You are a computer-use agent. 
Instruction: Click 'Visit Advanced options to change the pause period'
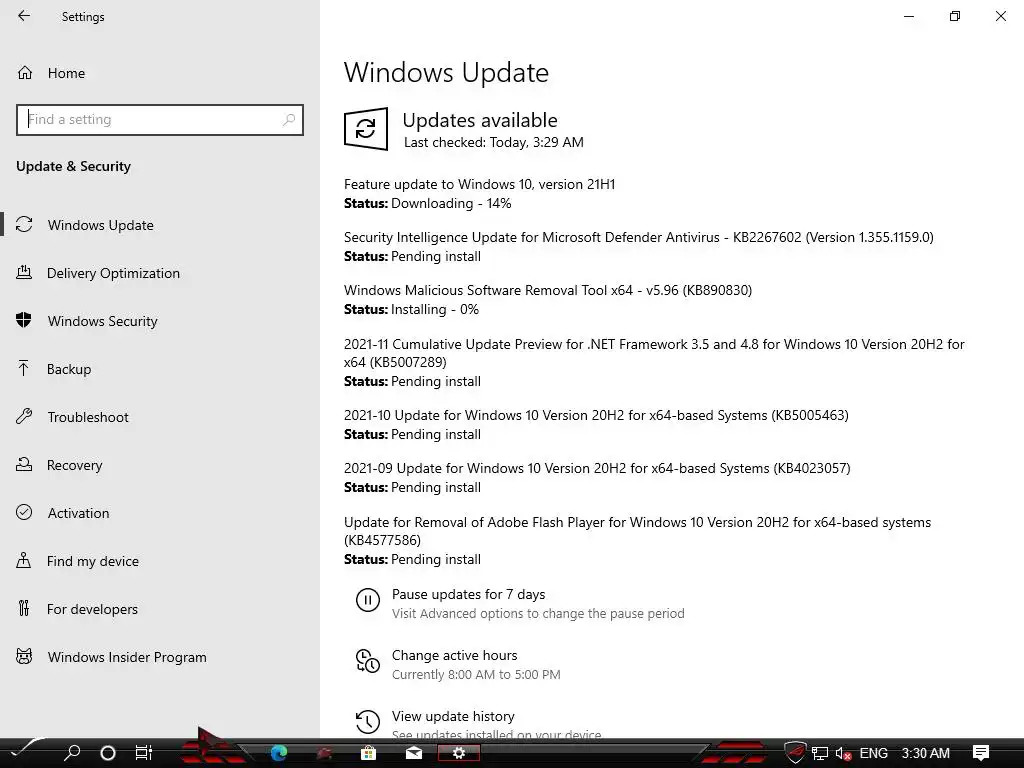(538, 613)
